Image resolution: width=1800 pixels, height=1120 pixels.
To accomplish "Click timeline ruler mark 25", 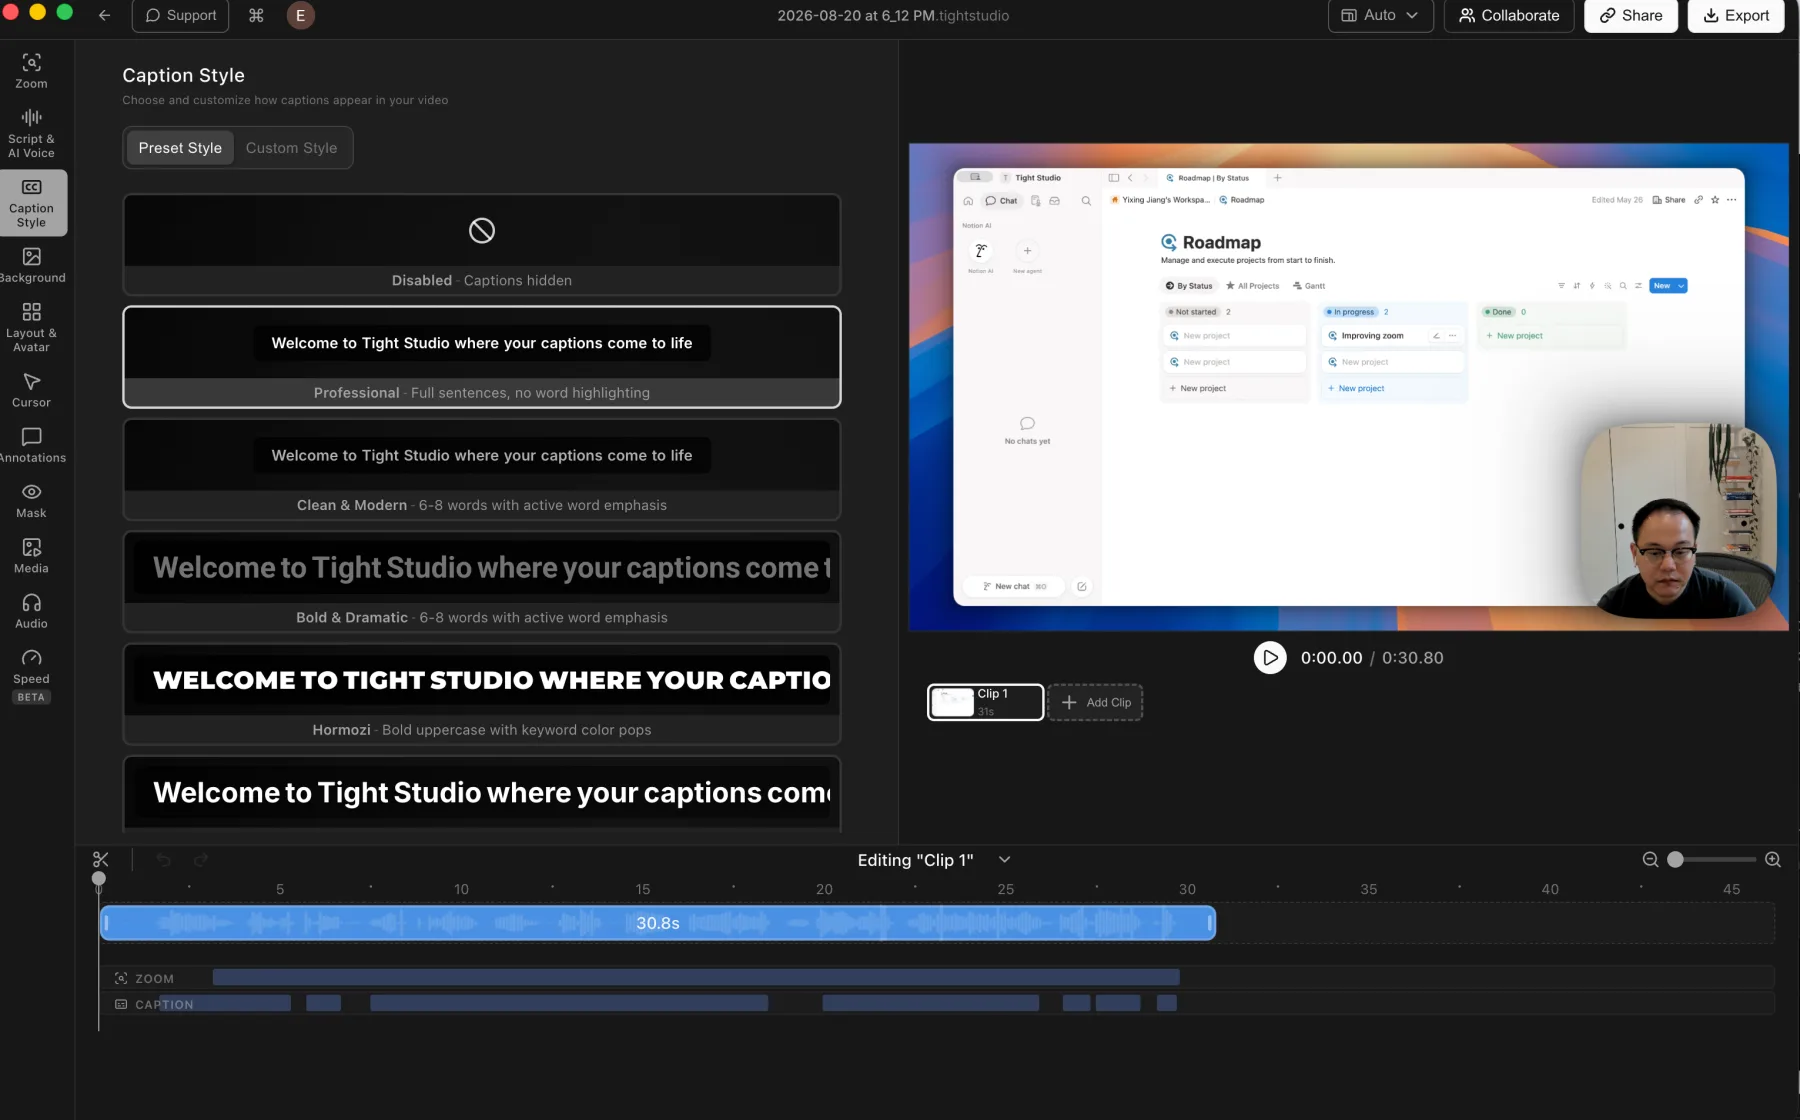I will (x=1006, y=889).
